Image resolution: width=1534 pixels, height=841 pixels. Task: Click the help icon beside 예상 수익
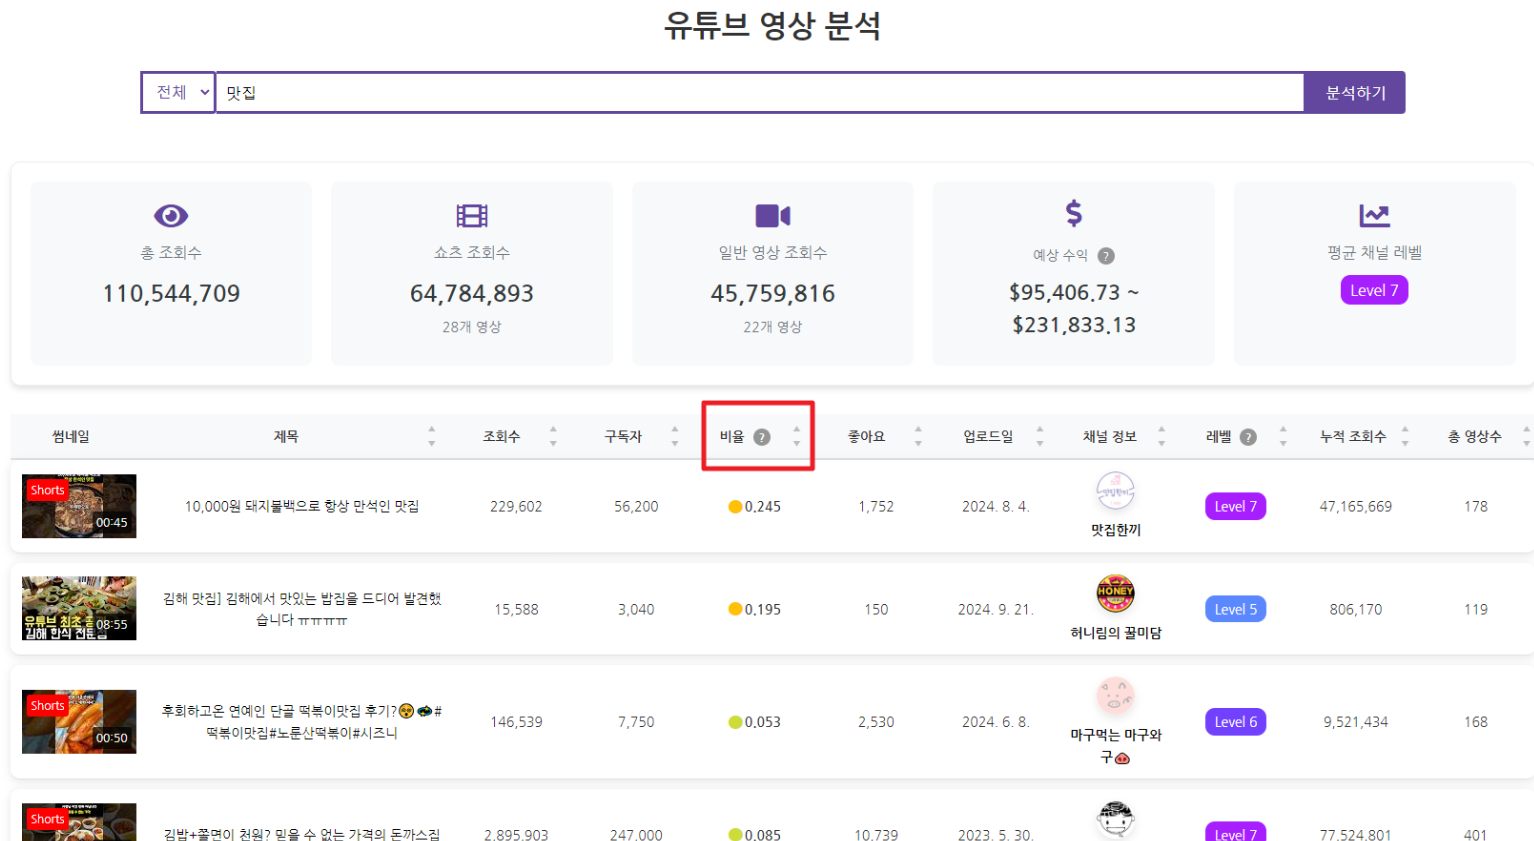pos(1105,256)
